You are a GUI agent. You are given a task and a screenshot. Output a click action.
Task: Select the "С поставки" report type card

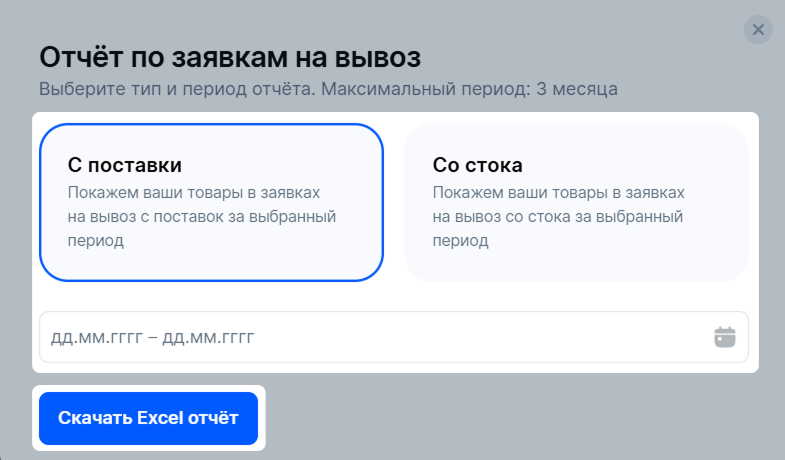click(x=211, y=202)
